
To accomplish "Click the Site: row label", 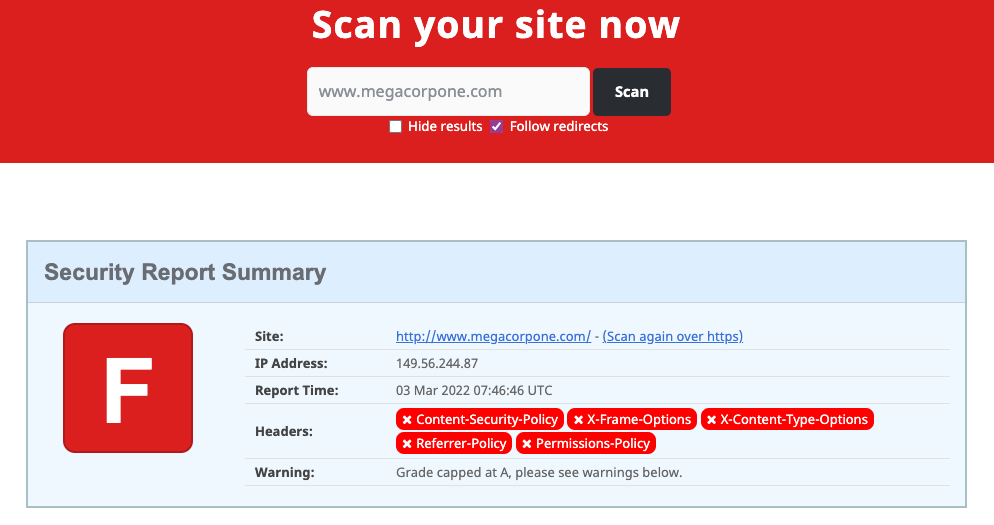I will coord(269,337).
